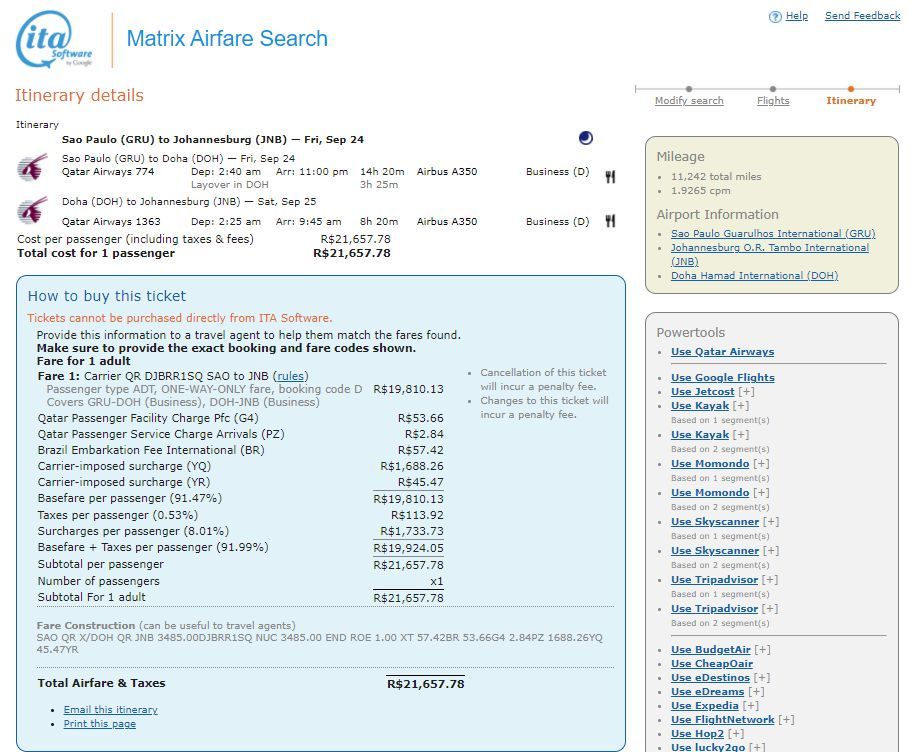Click the Help question mark icon

click(775, 17)
